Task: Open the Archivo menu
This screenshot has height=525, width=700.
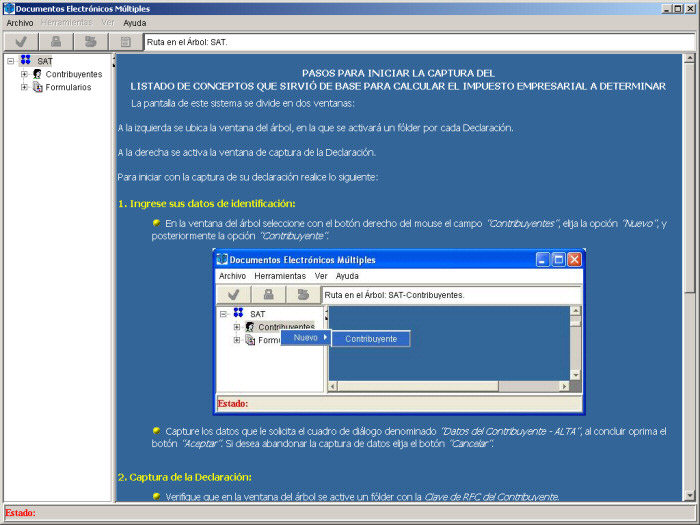Action: 20,23
